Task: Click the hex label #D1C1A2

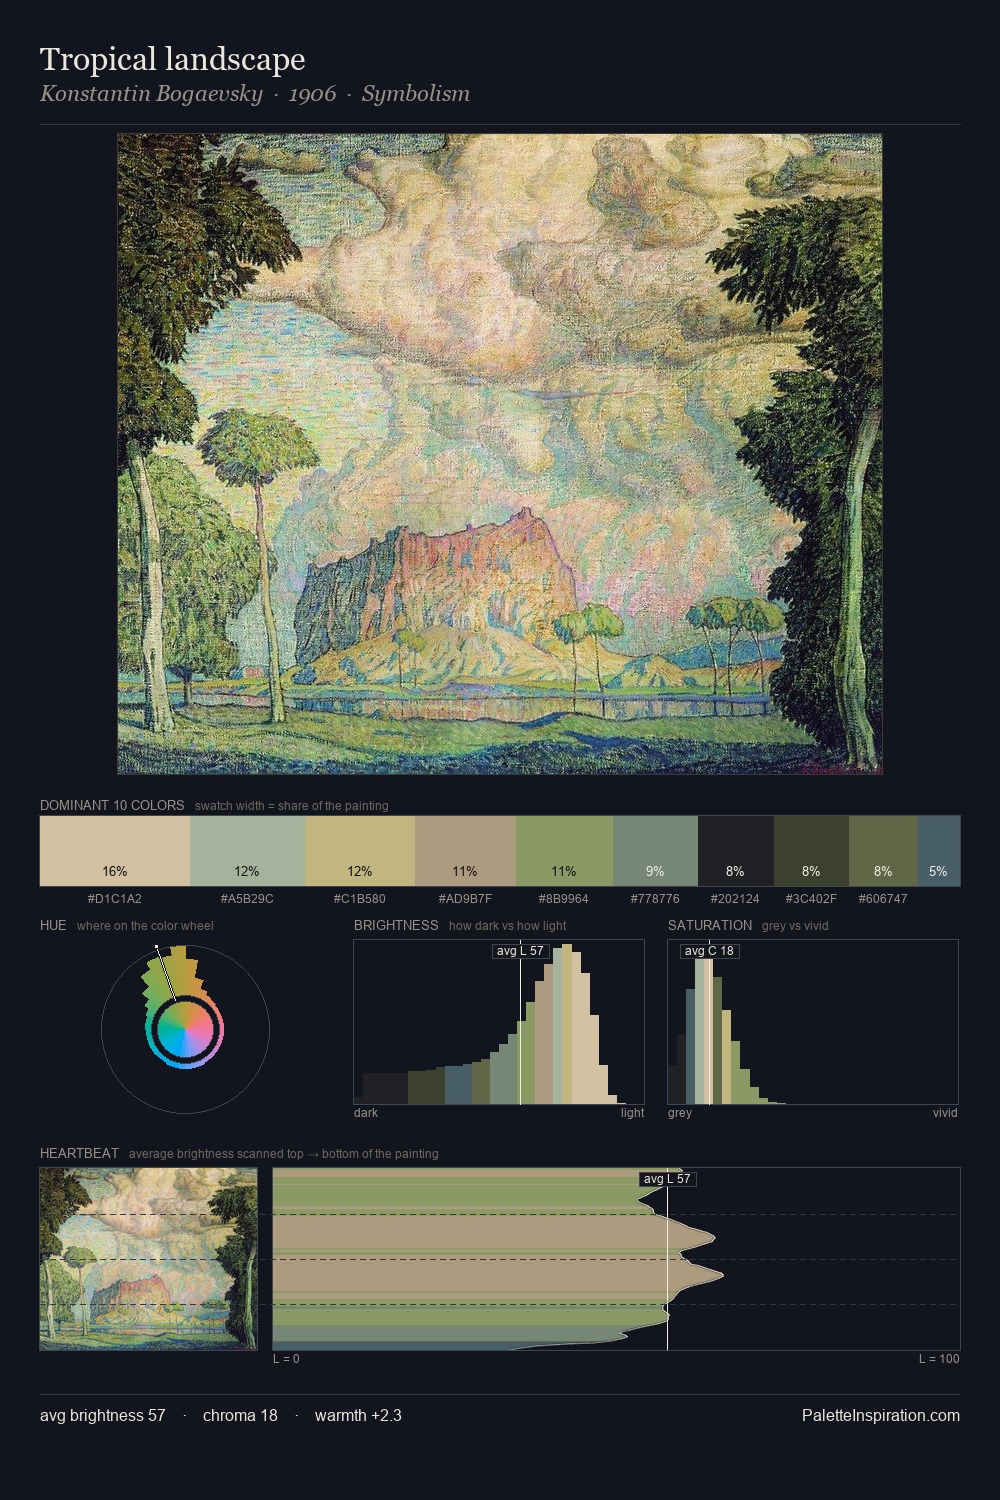Action: click(115, 899)
